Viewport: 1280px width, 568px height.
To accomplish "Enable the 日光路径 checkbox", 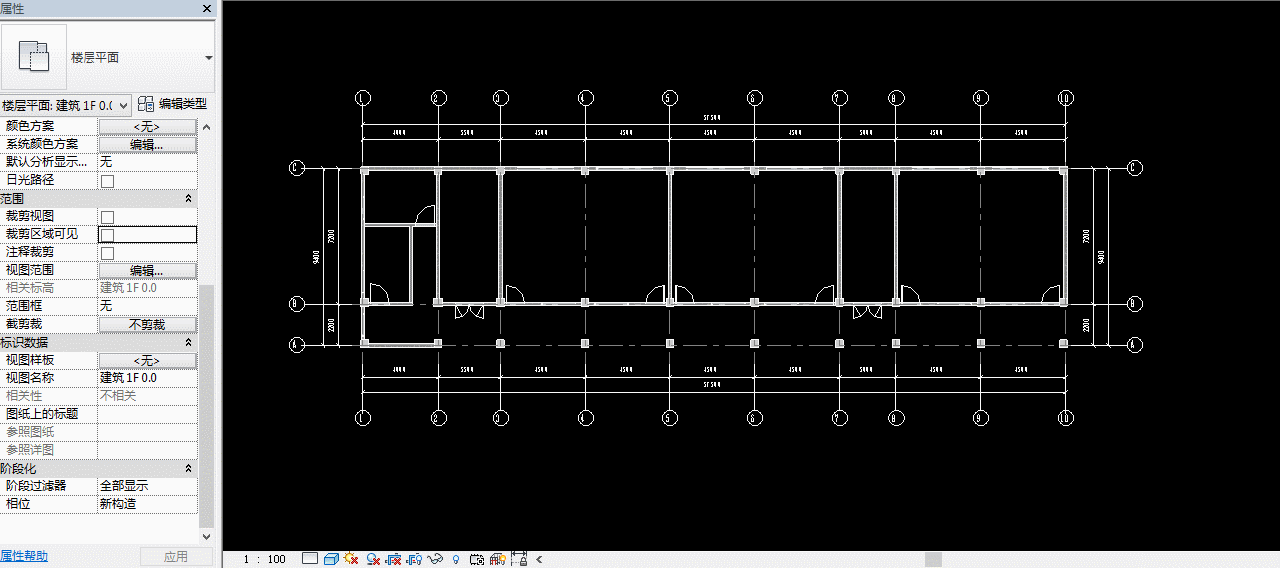I will point(107,181).
